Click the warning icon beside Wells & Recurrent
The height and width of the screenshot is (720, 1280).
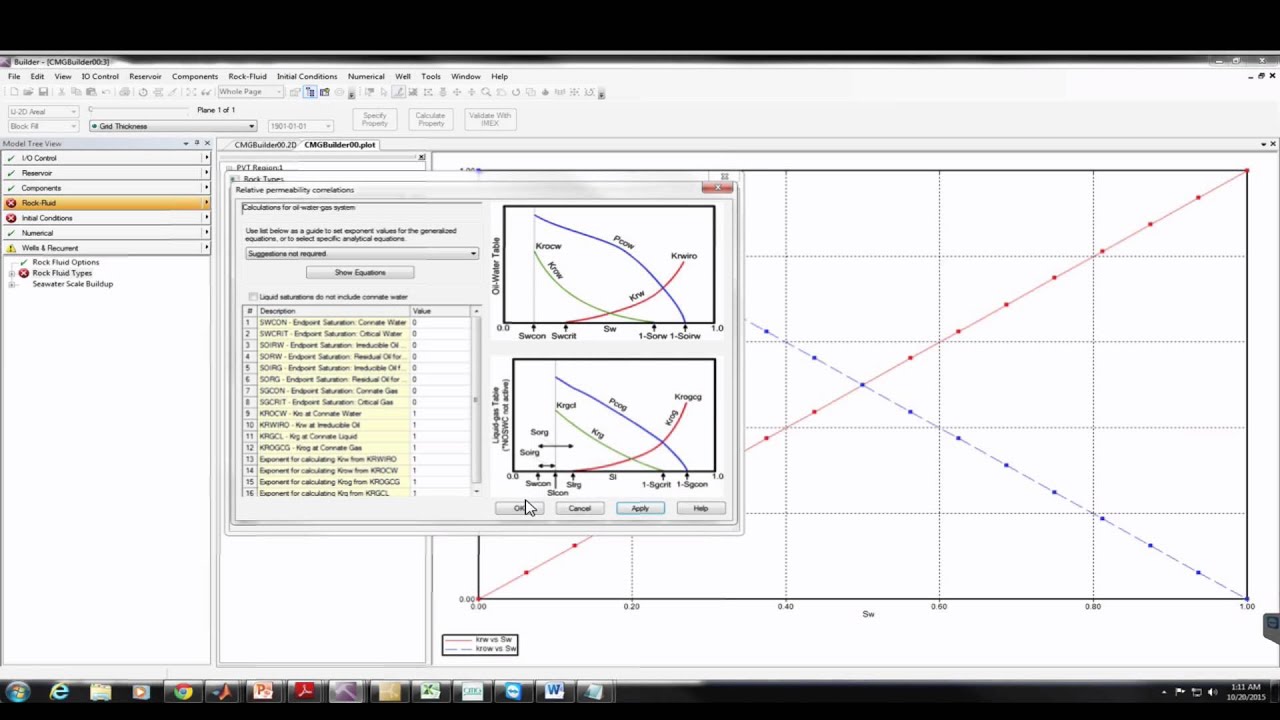[x=11, y=248]
